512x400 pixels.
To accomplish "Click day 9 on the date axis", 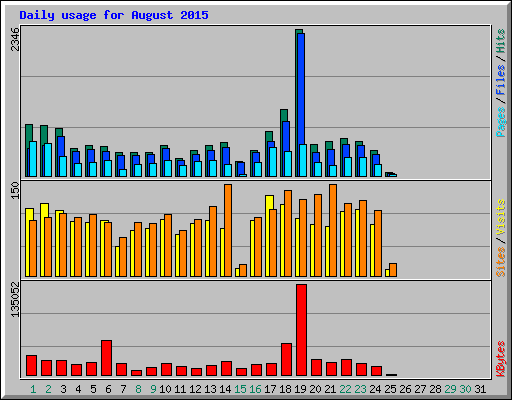I will 153,389.
